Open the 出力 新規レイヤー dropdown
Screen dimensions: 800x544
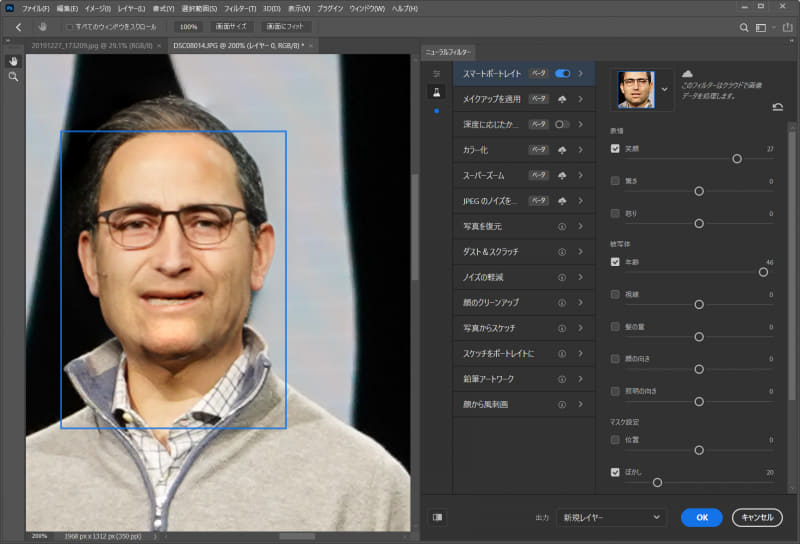coord(610,517)
